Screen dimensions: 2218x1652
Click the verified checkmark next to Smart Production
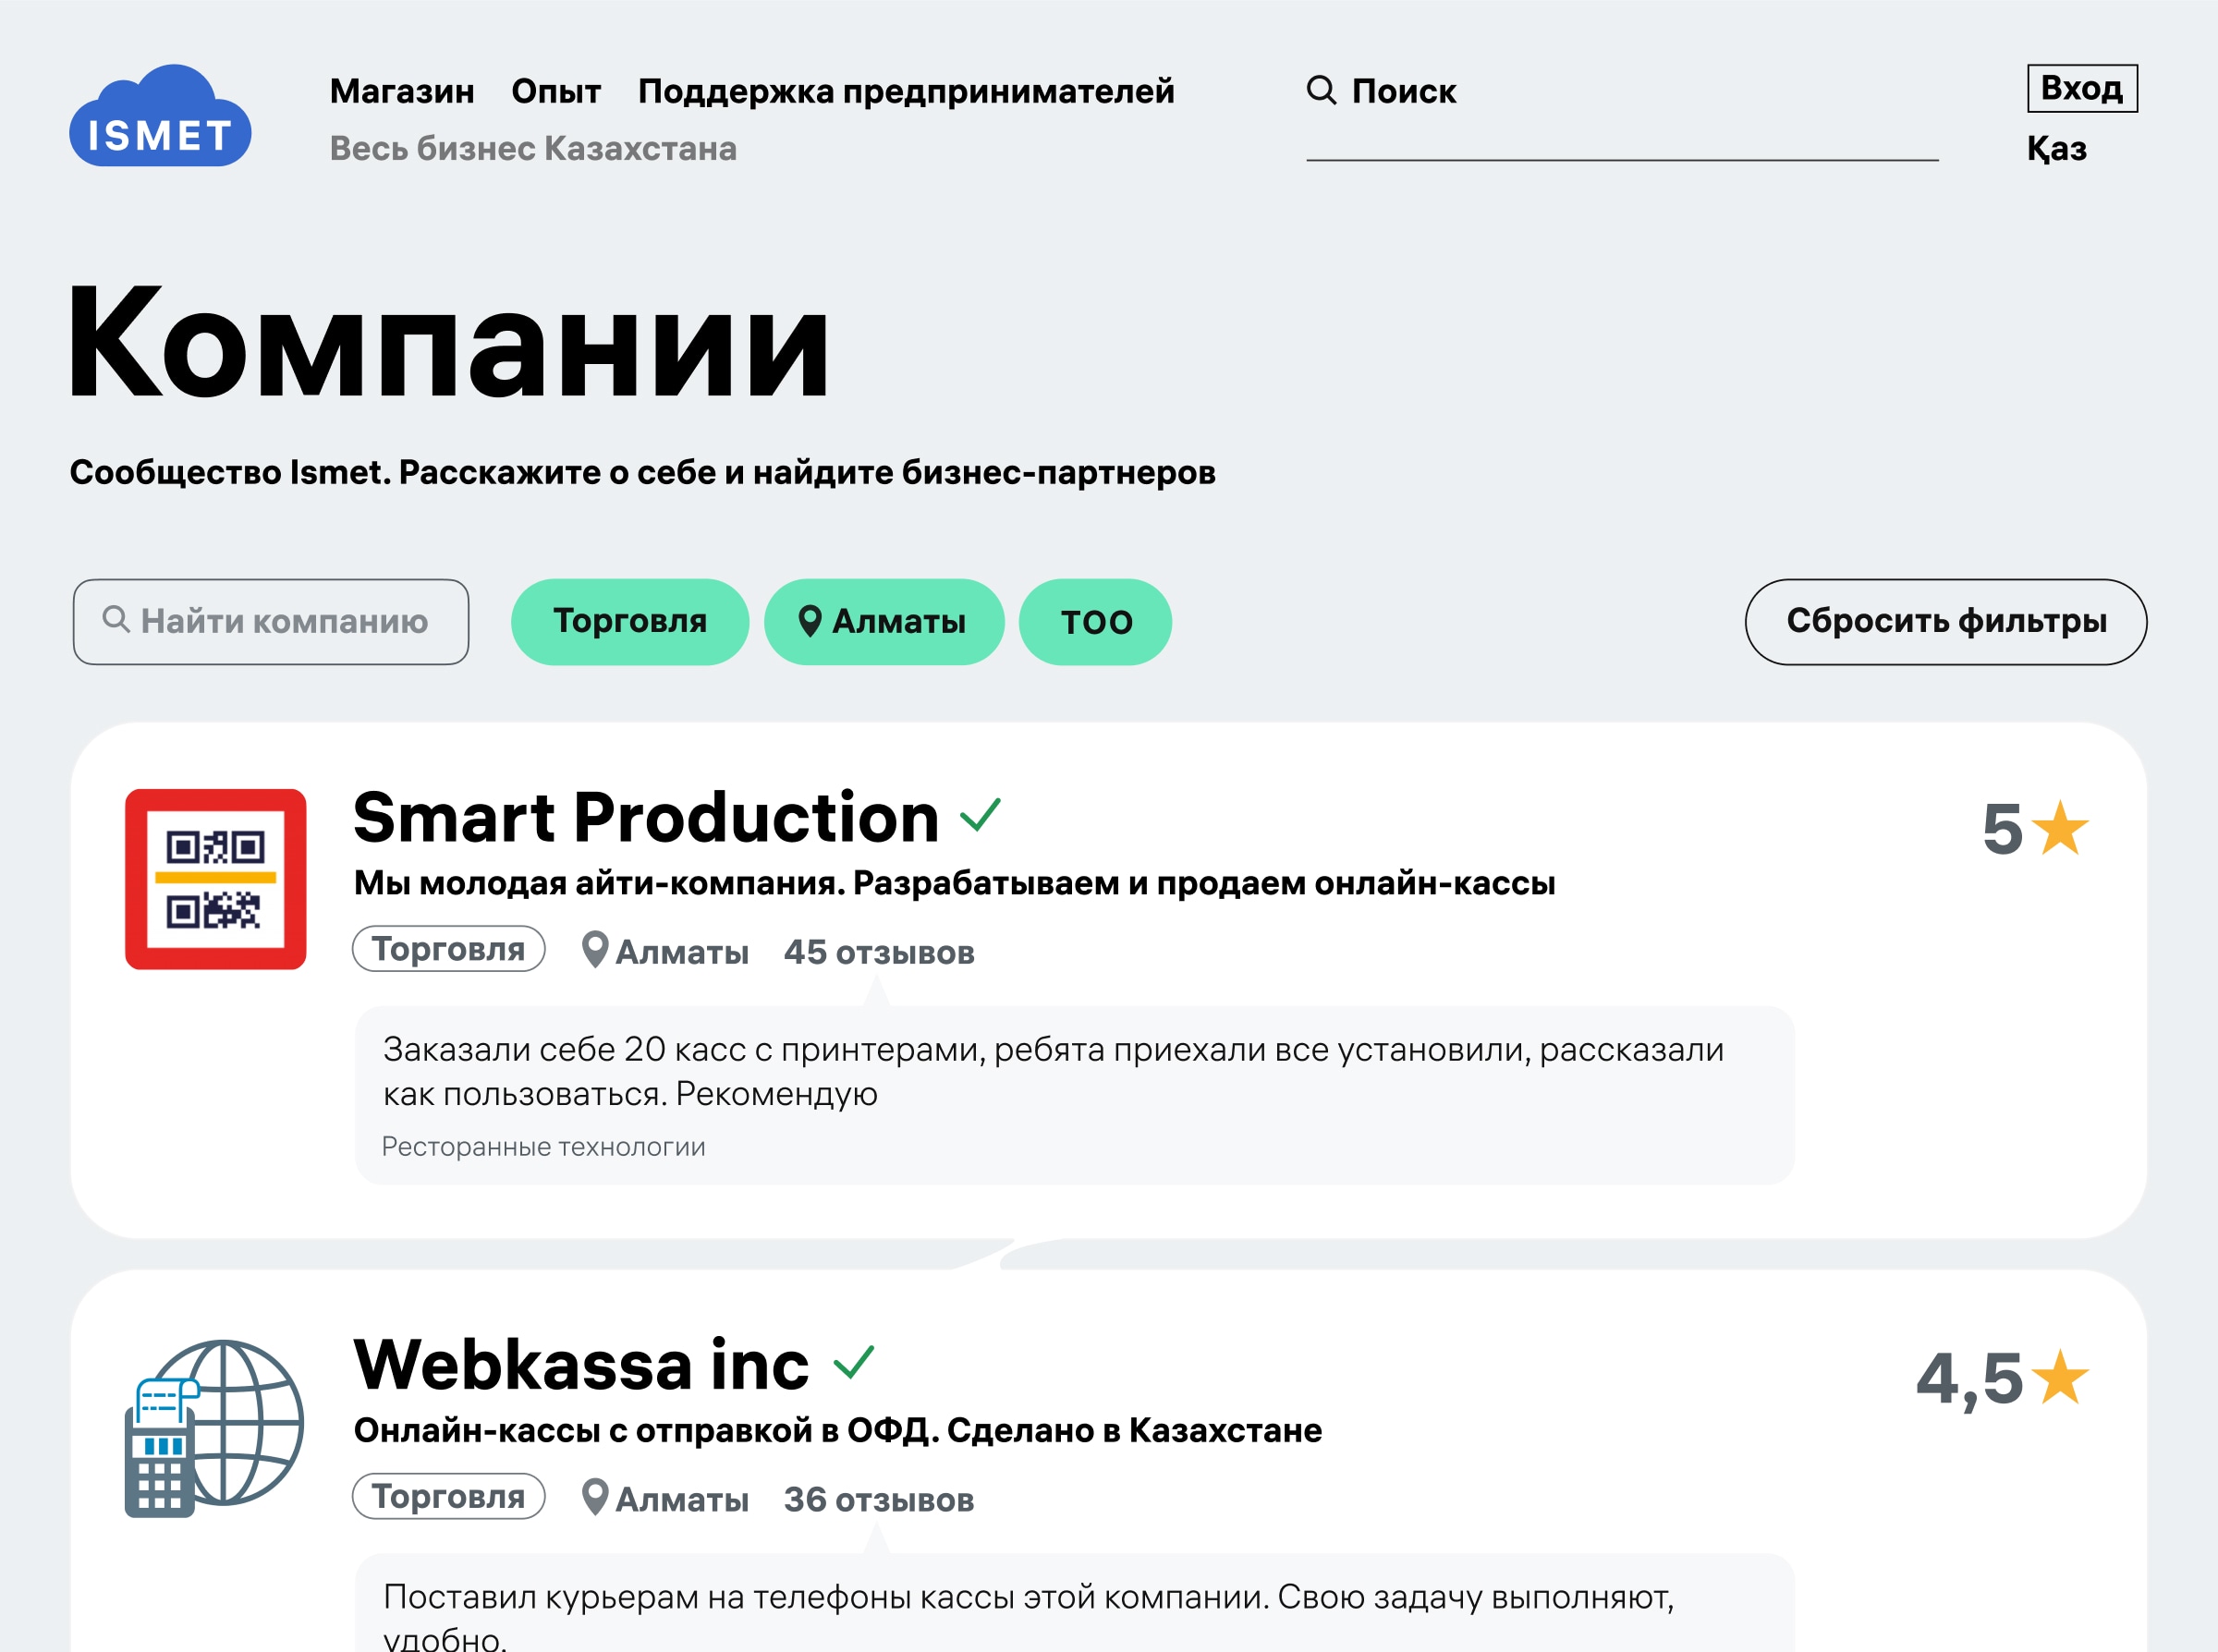click(980, 815)
